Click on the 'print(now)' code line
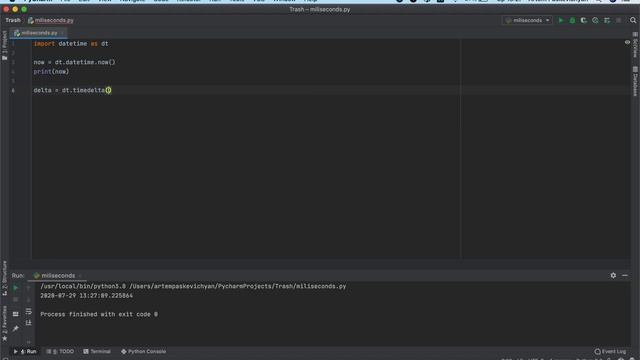The image size is (640, 360). coord(51,71)
